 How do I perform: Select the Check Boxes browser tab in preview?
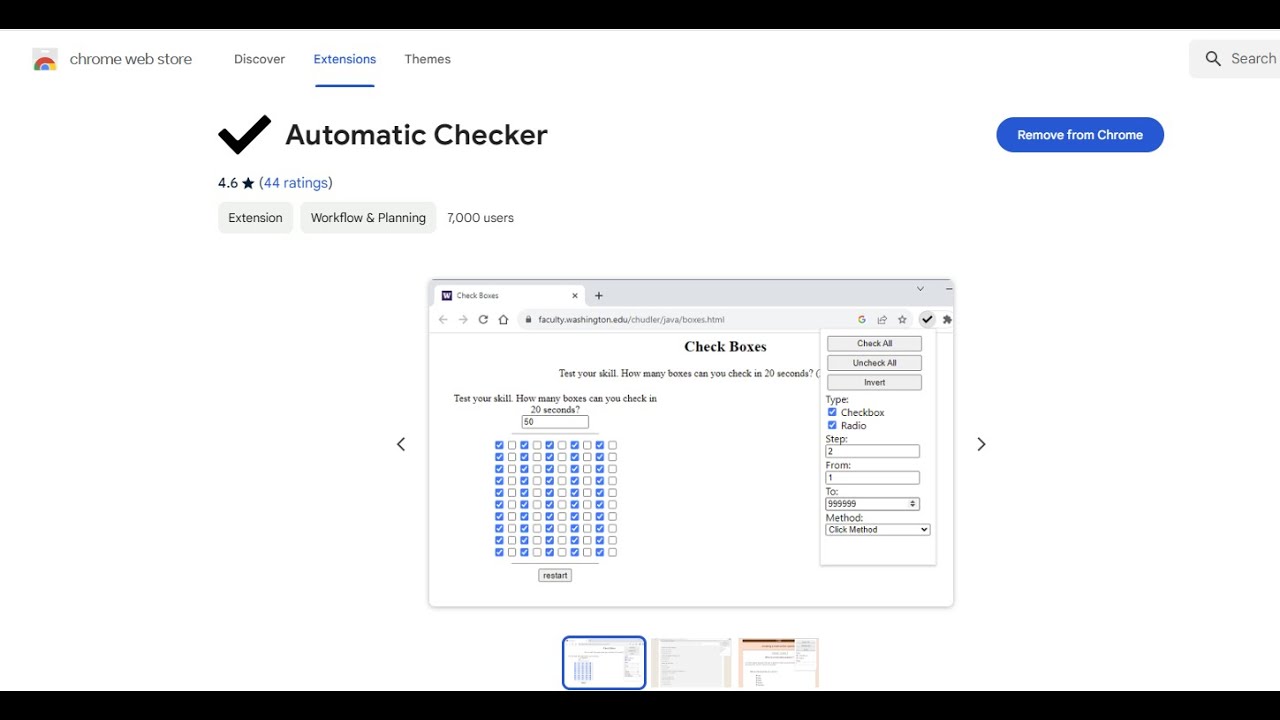click(510, 296)
